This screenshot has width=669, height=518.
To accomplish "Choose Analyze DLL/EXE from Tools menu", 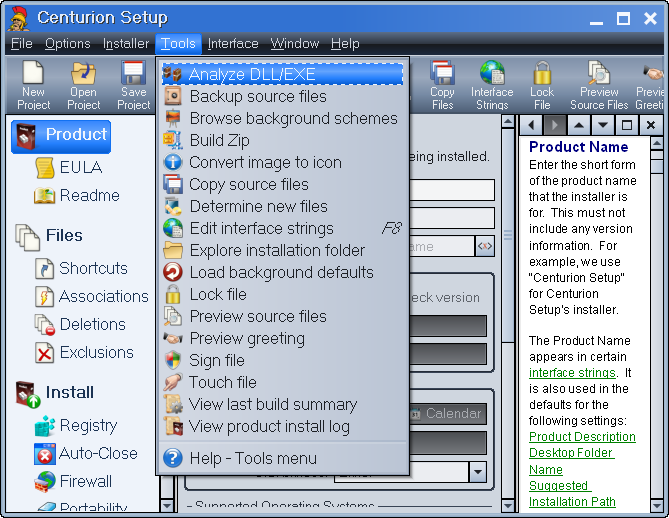I will pos(282,74).
